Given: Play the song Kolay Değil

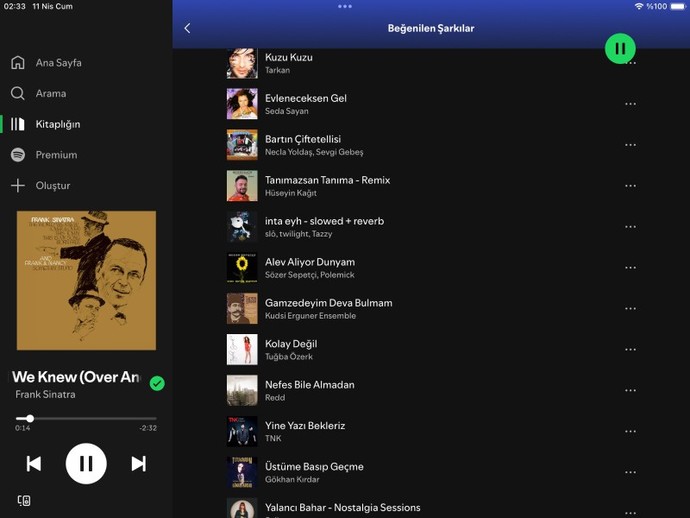Looking at the screenshot, I should tap(431, 349).
